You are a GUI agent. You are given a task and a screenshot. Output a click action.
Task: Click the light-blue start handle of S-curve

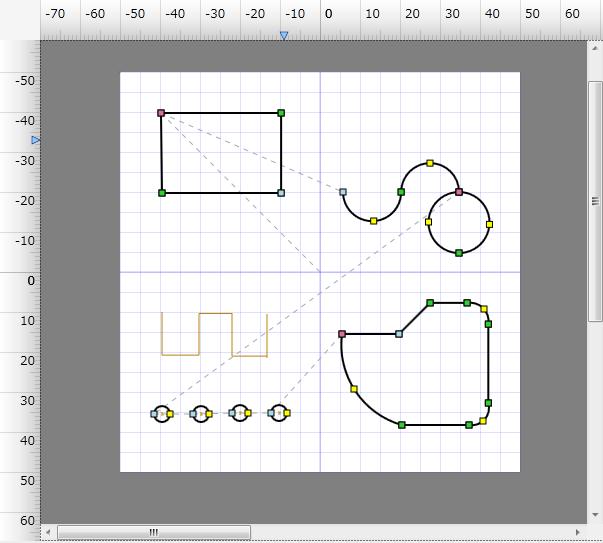(343, 191)
